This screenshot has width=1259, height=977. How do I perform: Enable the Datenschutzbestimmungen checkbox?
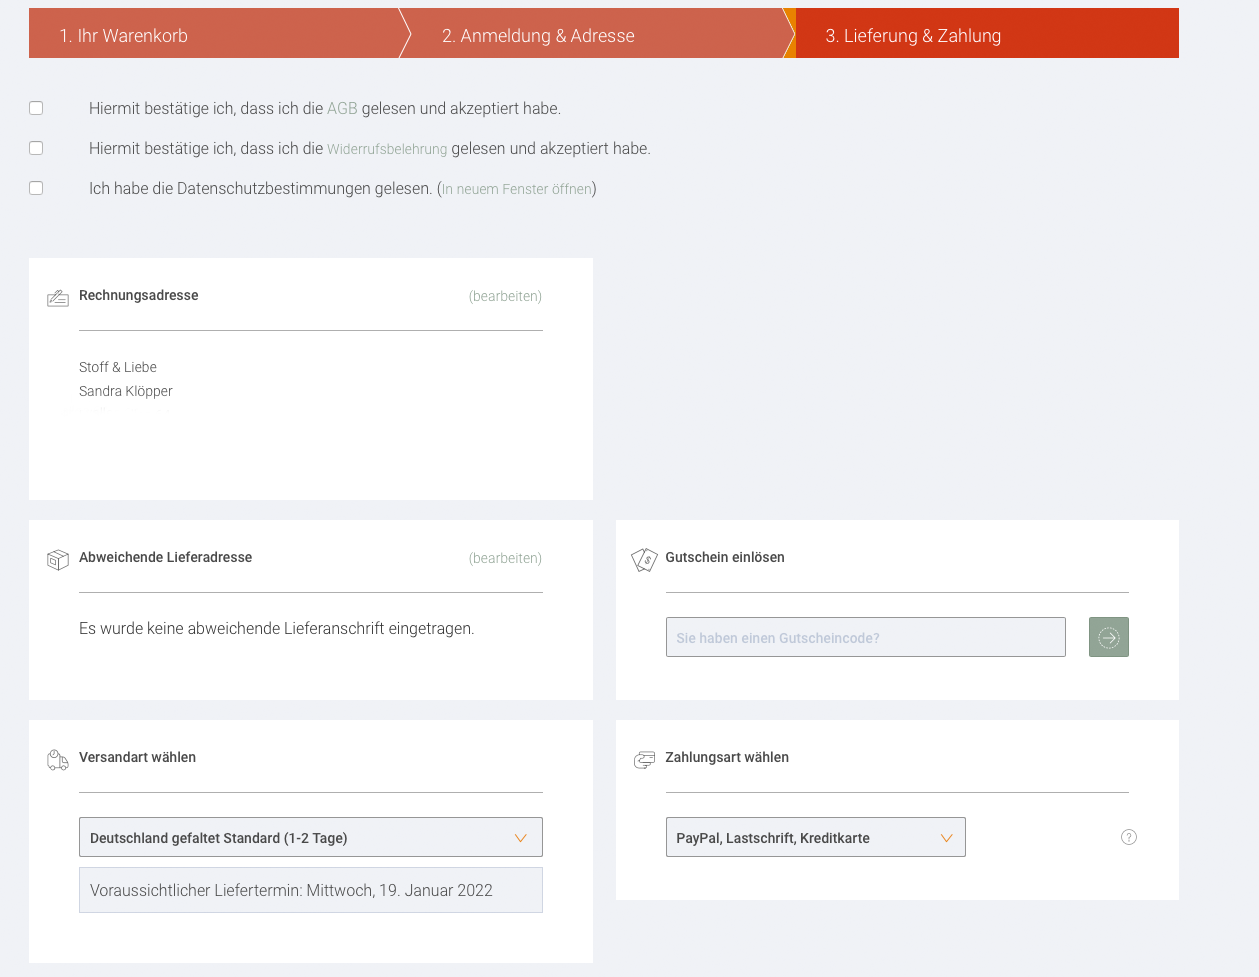(36, 188)
